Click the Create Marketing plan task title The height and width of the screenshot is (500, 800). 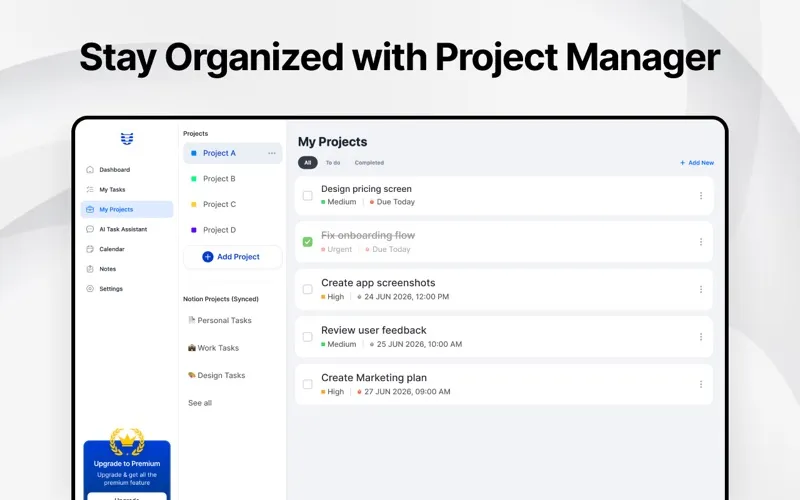pyautogui.click(x=374, y=378)
